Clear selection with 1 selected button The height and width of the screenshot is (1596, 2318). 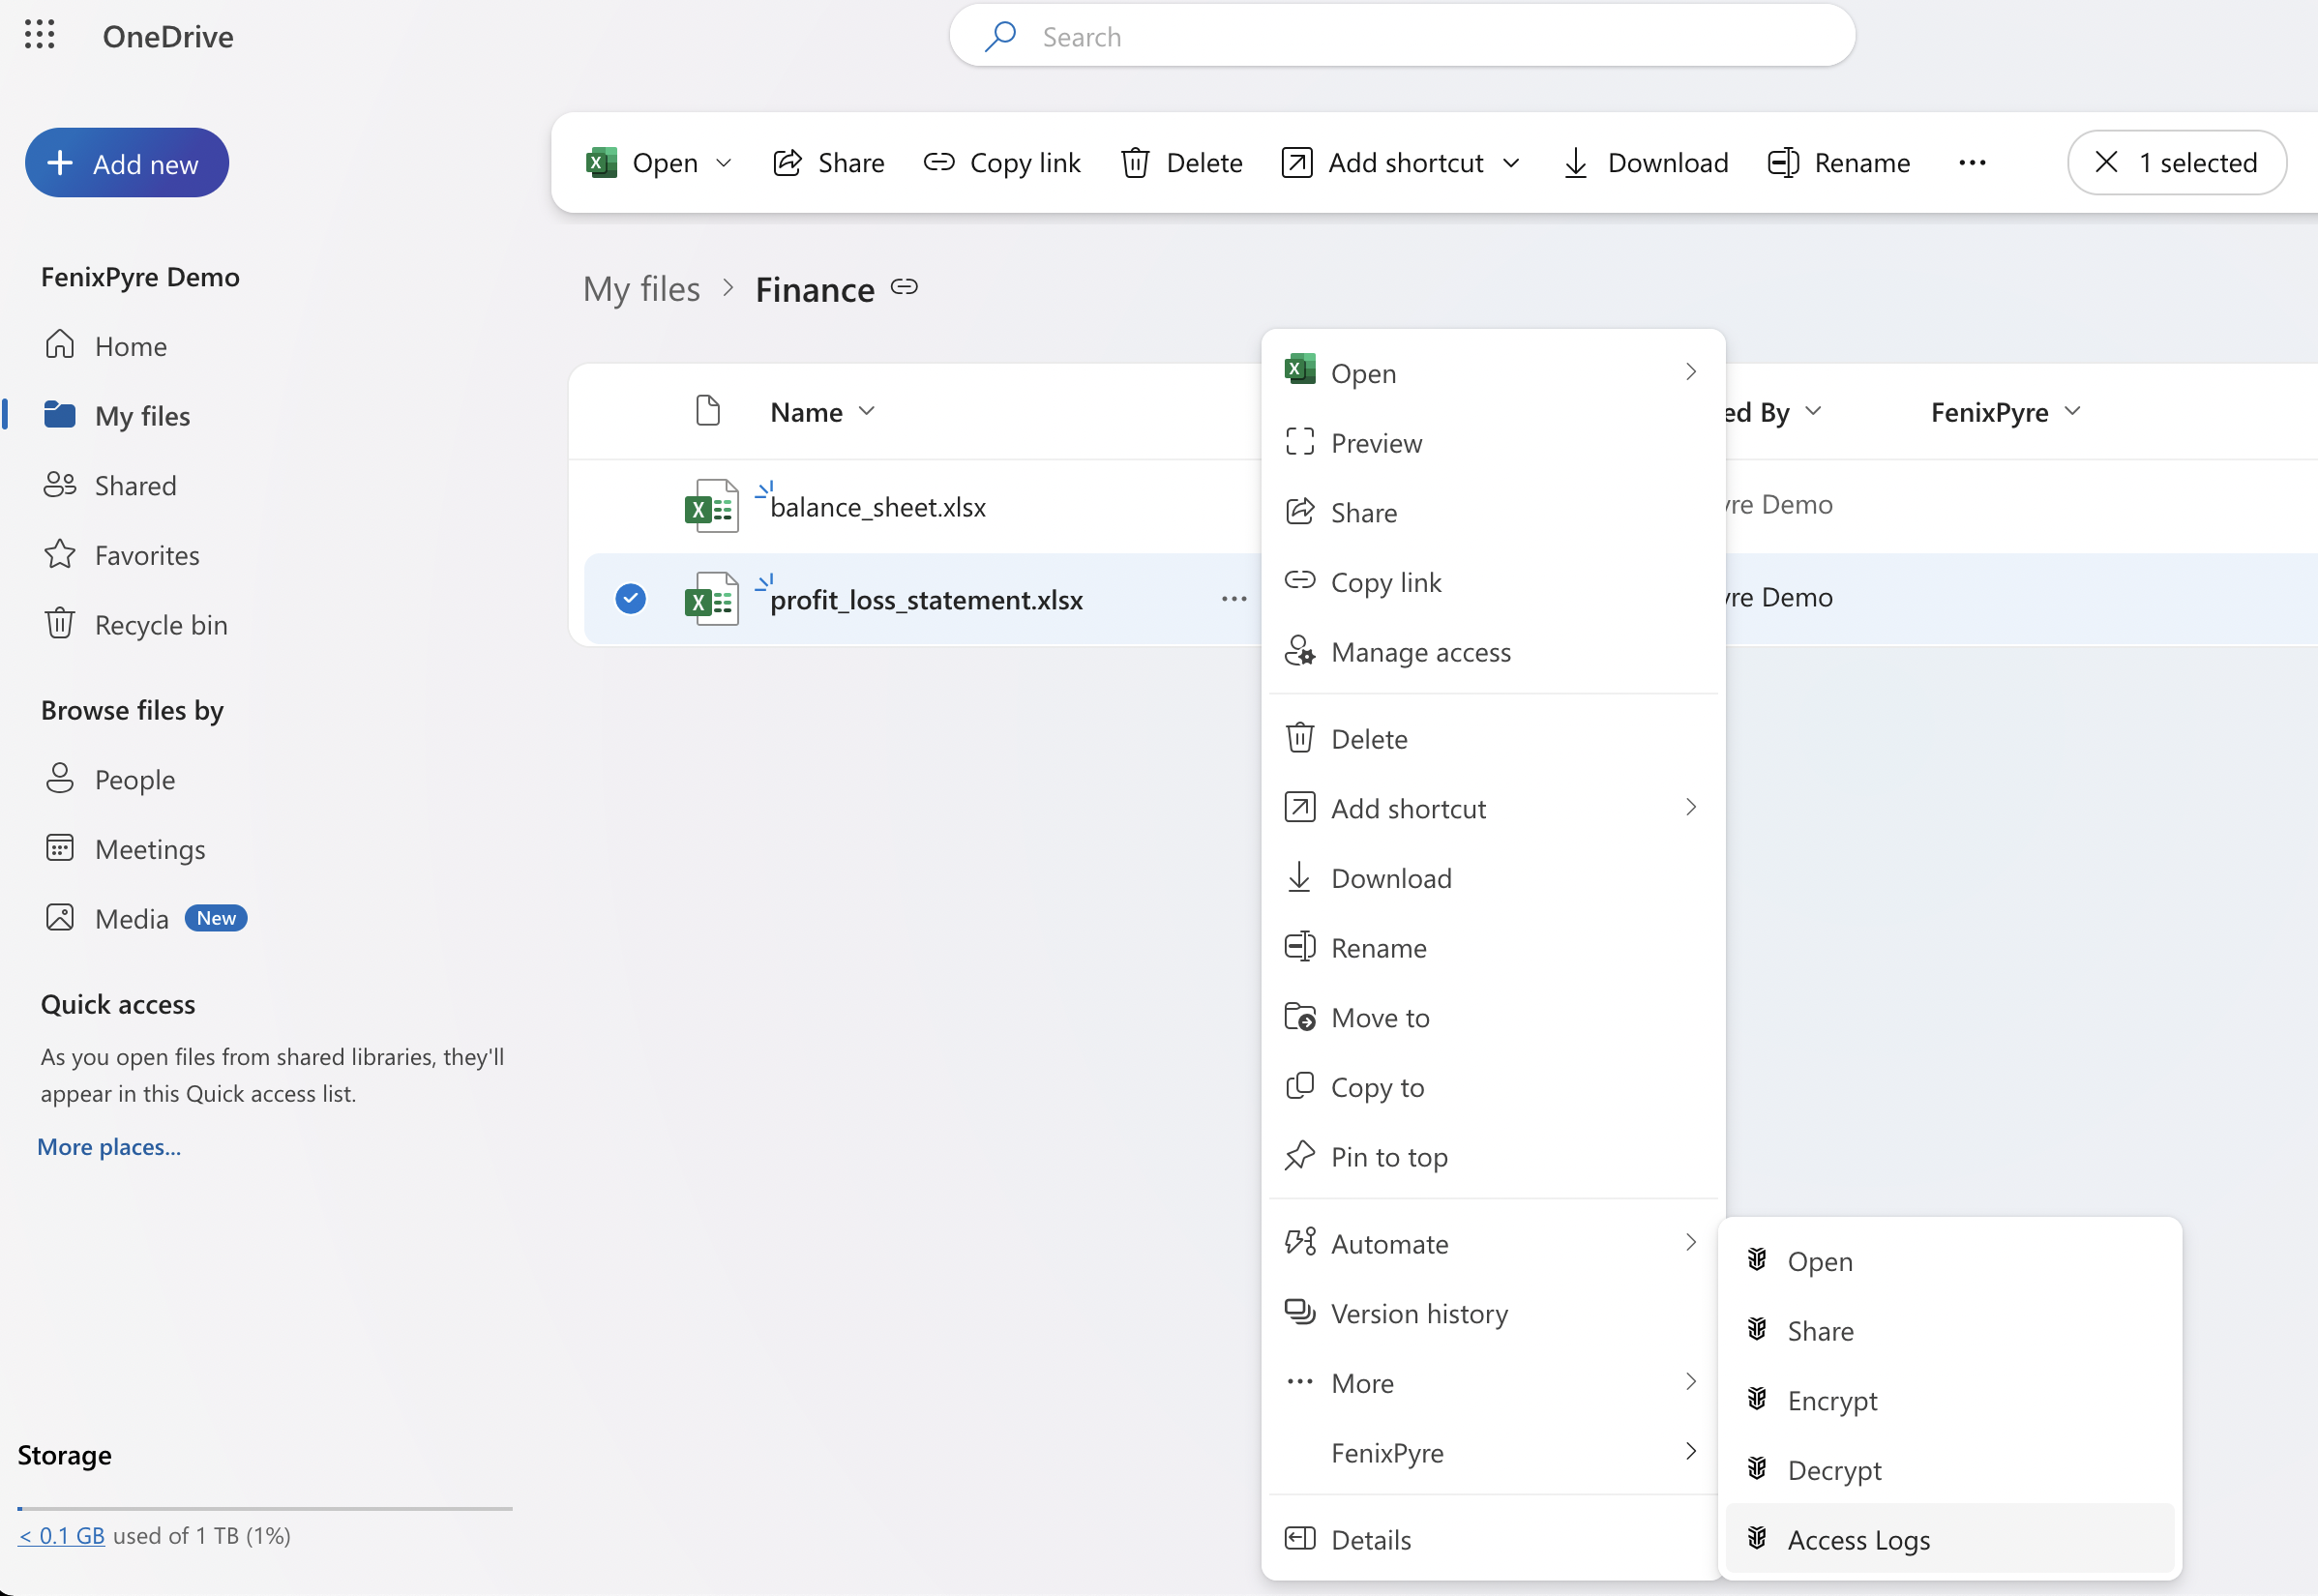coord(2177,162)
